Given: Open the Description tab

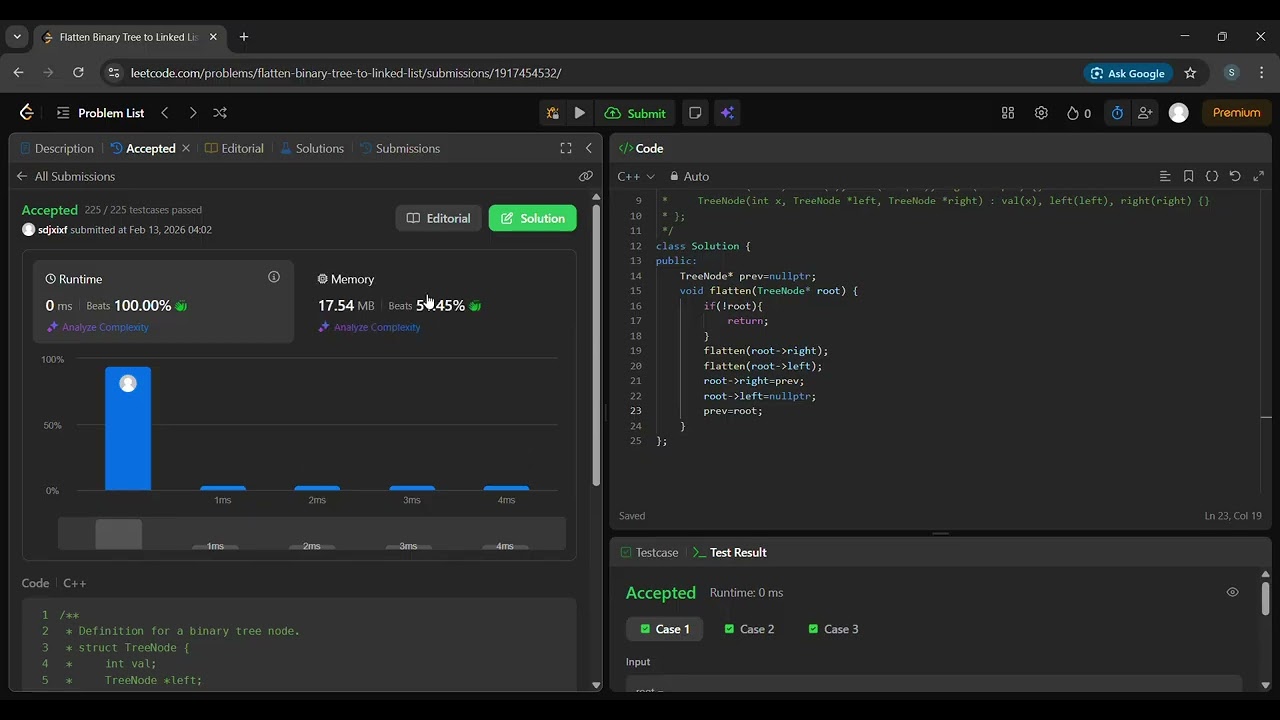Looking at the screenshot, I should pyautogui.click(x=57, y=148).
